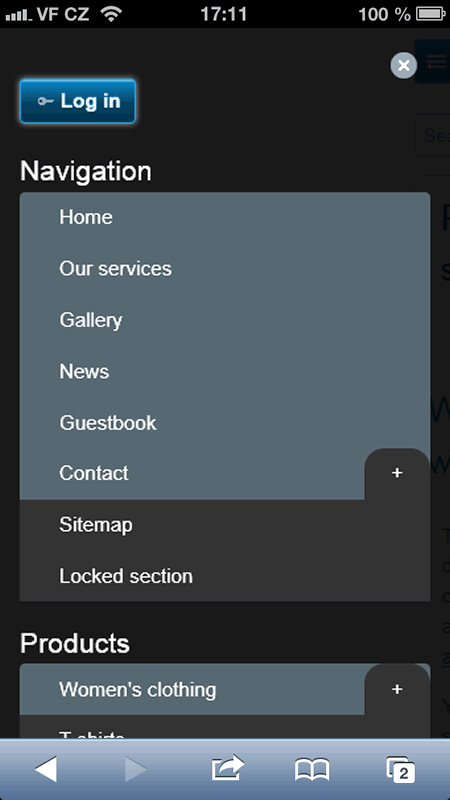Open the Home menu item
Screen dimensions: 450x800
[x=224, y=217]
